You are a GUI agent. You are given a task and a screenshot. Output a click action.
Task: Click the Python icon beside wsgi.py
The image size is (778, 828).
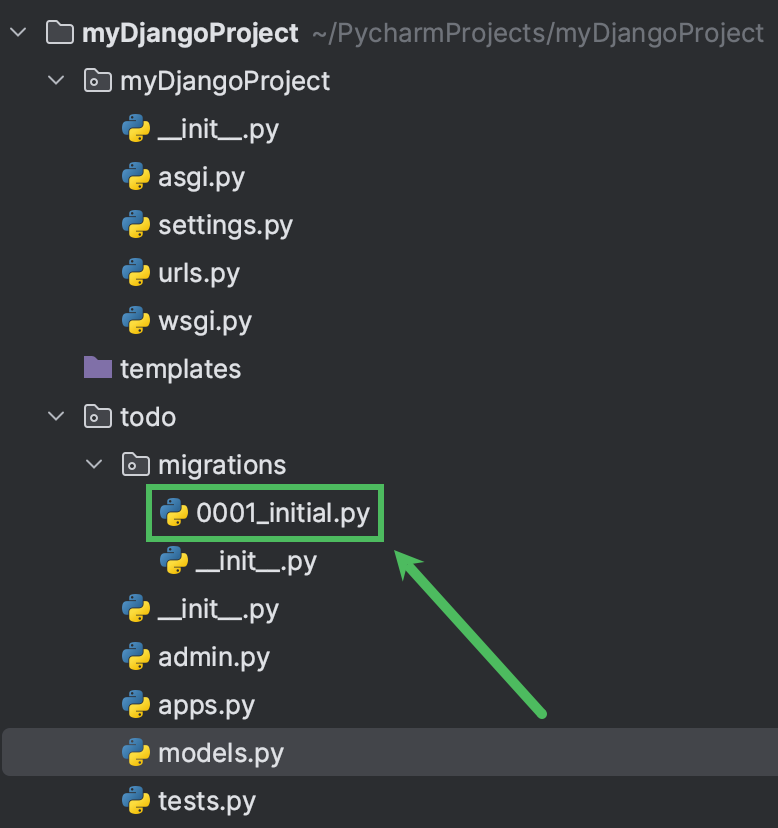click(135, 321)
